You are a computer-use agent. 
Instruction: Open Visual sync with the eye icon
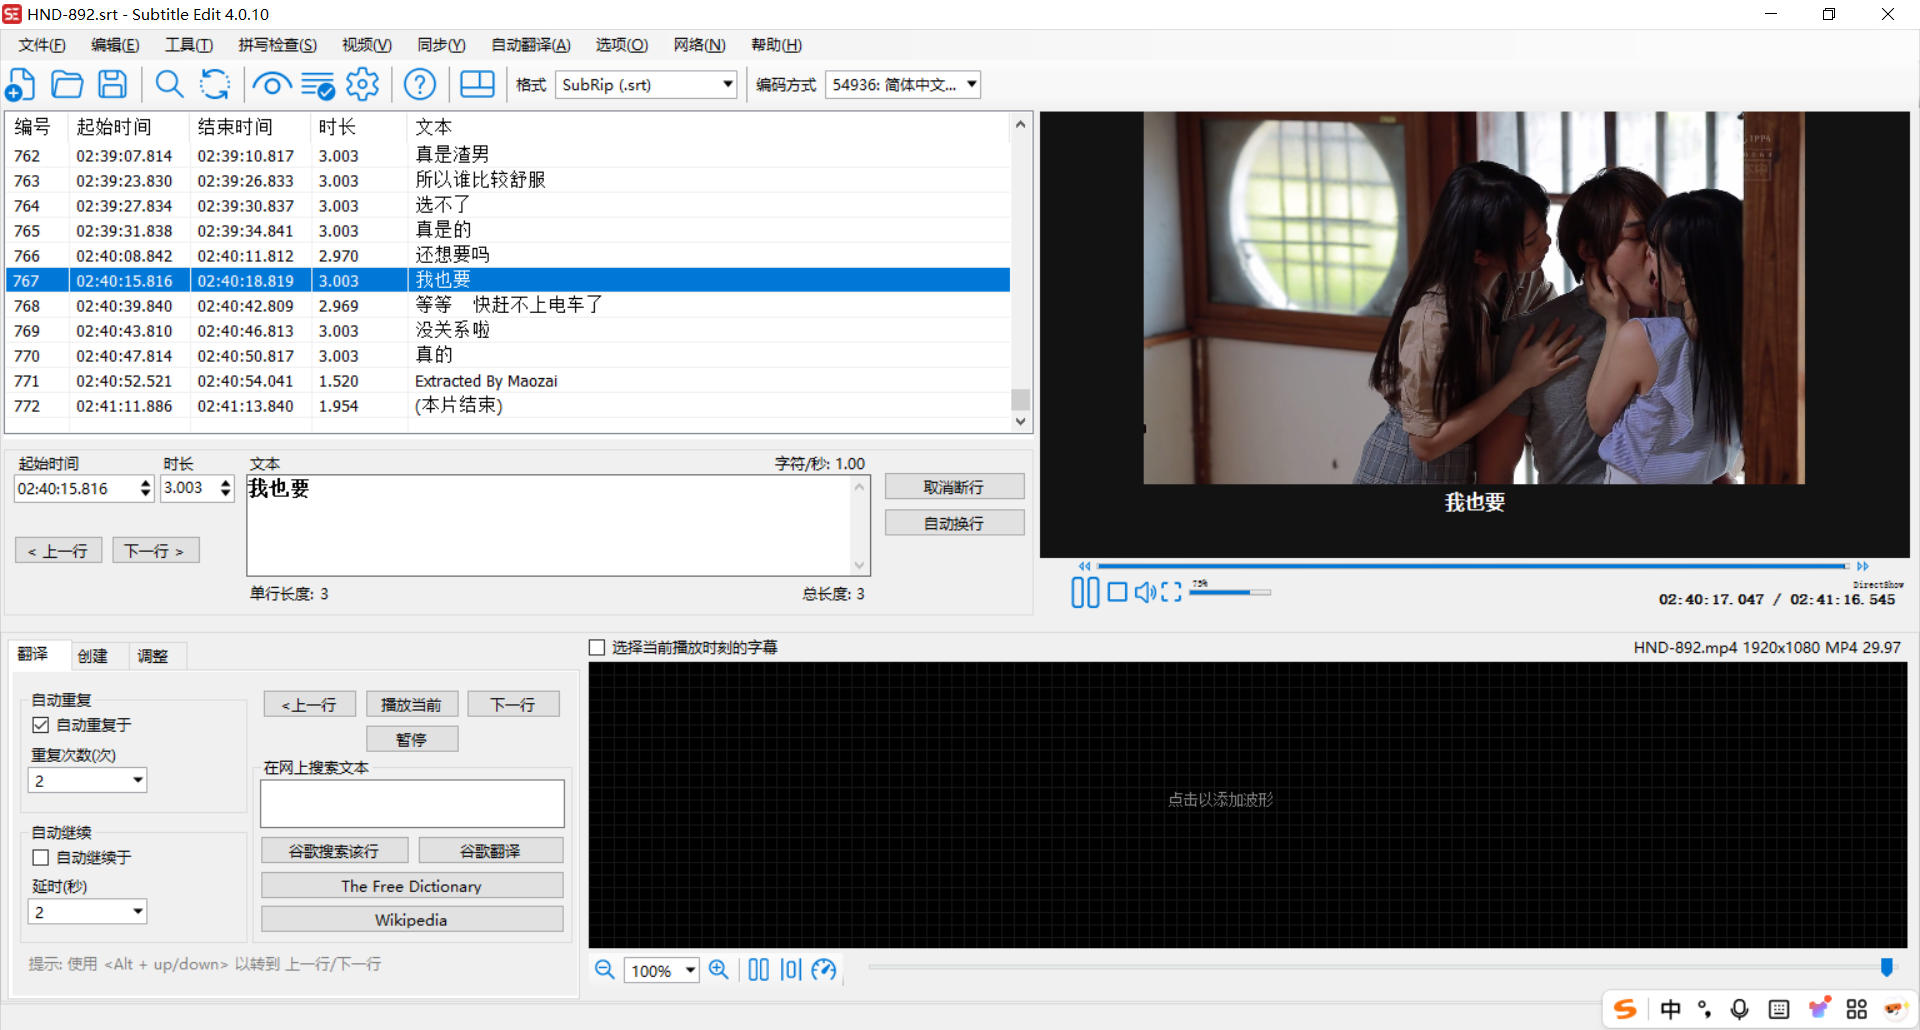point(271,85)
